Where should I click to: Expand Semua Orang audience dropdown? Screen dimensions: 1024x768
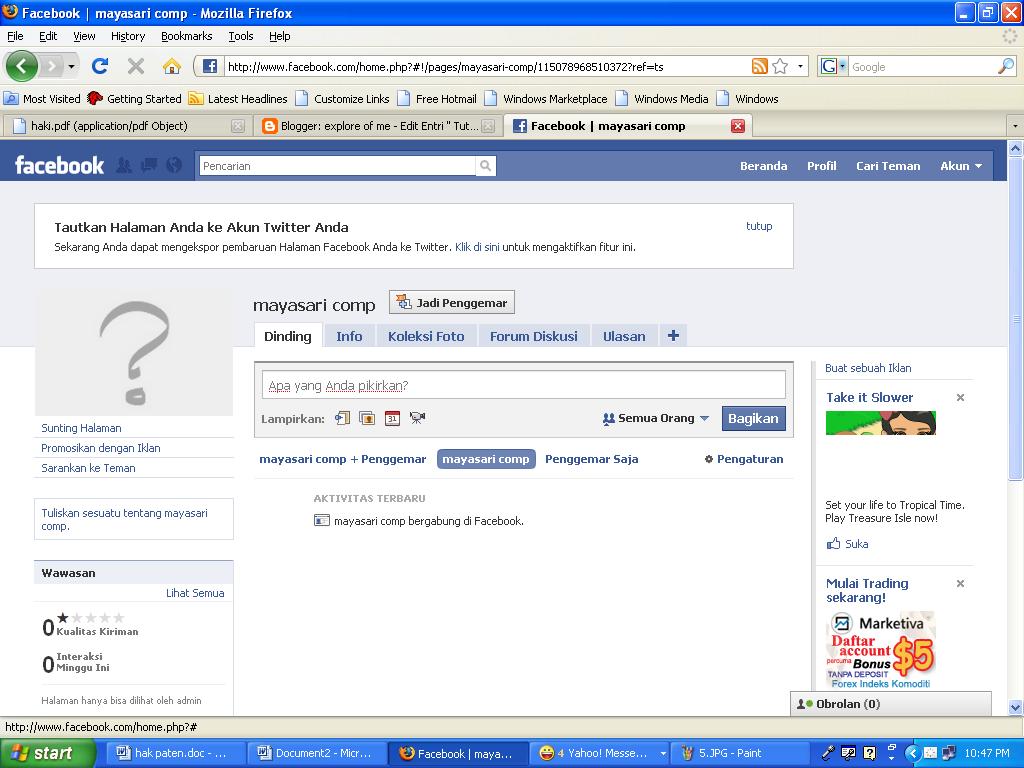655,418
